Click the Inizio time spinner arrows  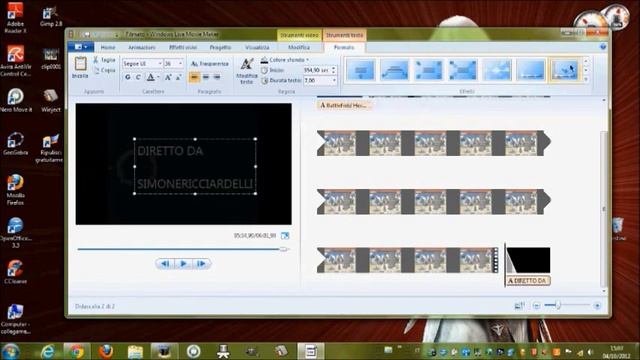[x=334, y=70]
